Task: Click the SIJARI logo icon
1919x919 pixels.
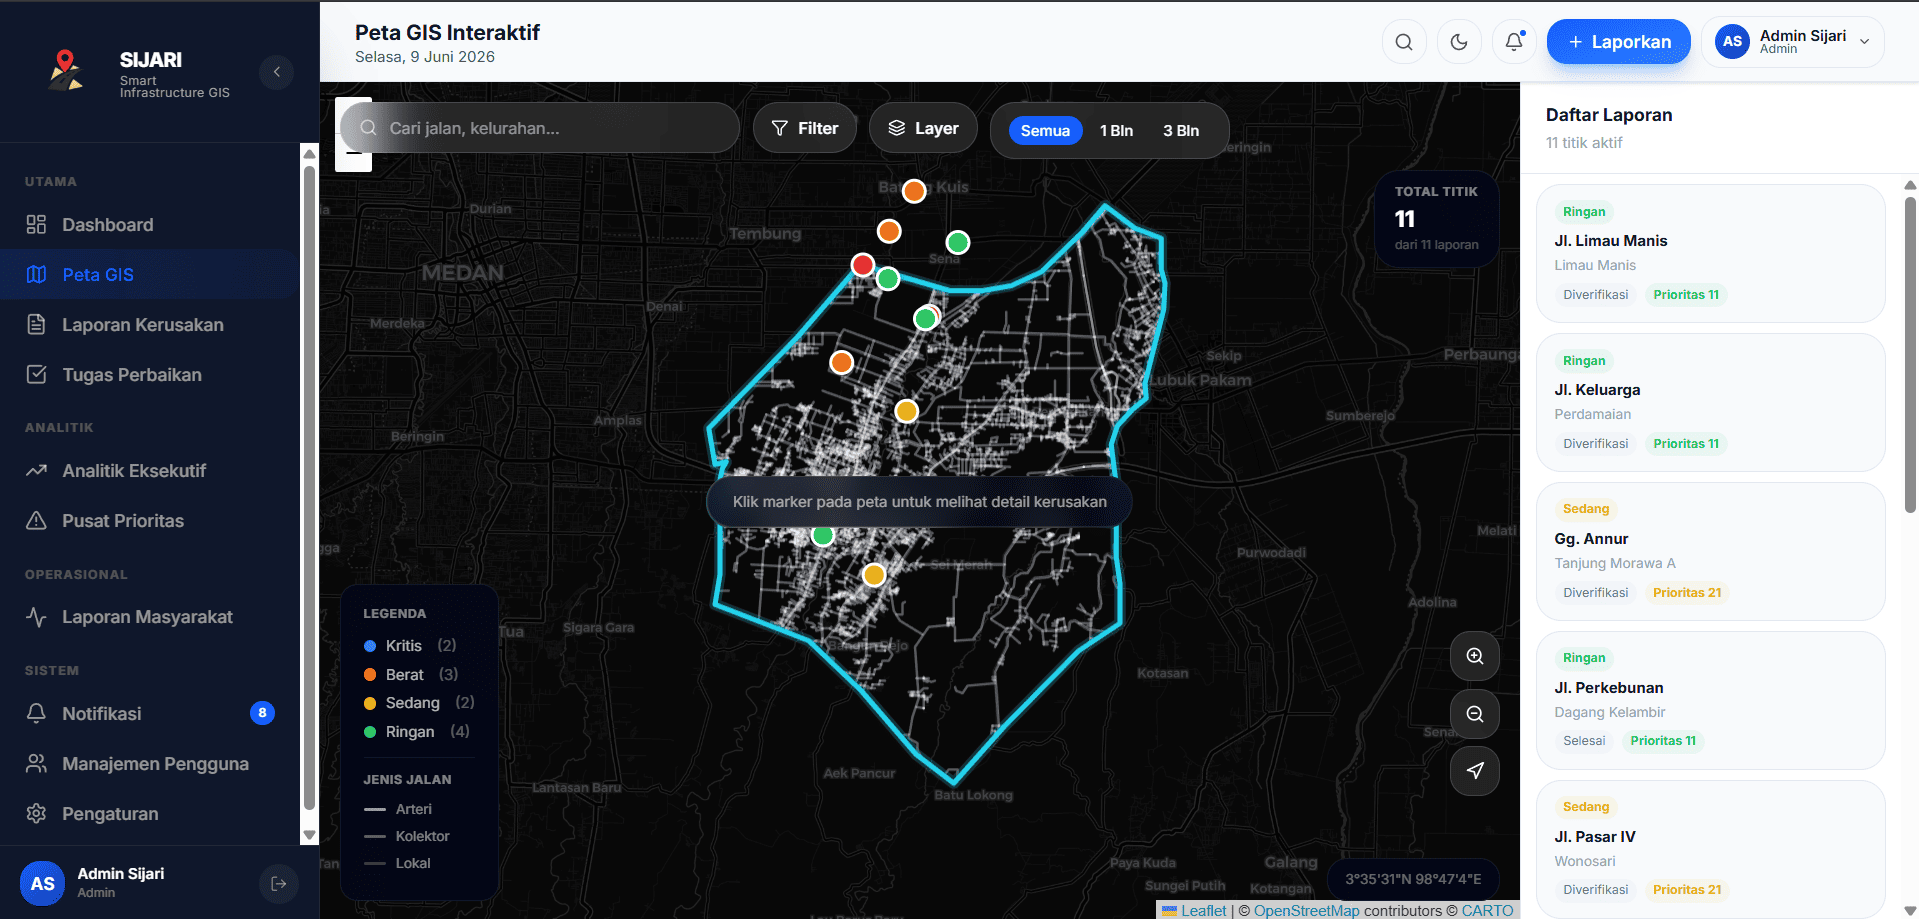Action: click(66, 70)
